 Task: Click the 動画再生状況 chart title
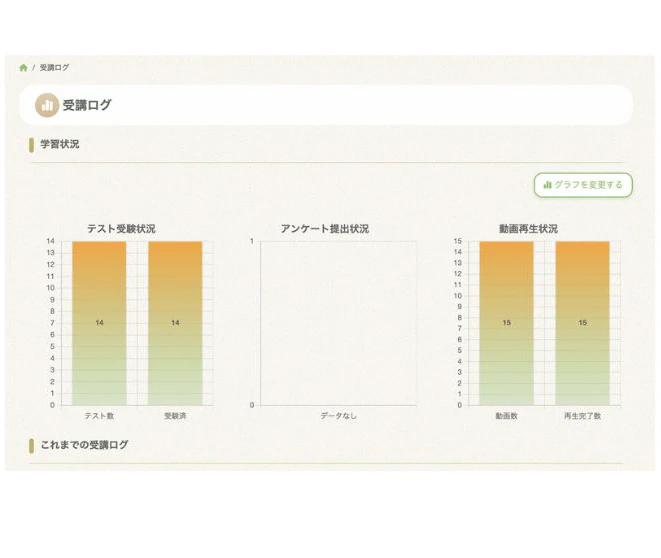tap(528, 228)
